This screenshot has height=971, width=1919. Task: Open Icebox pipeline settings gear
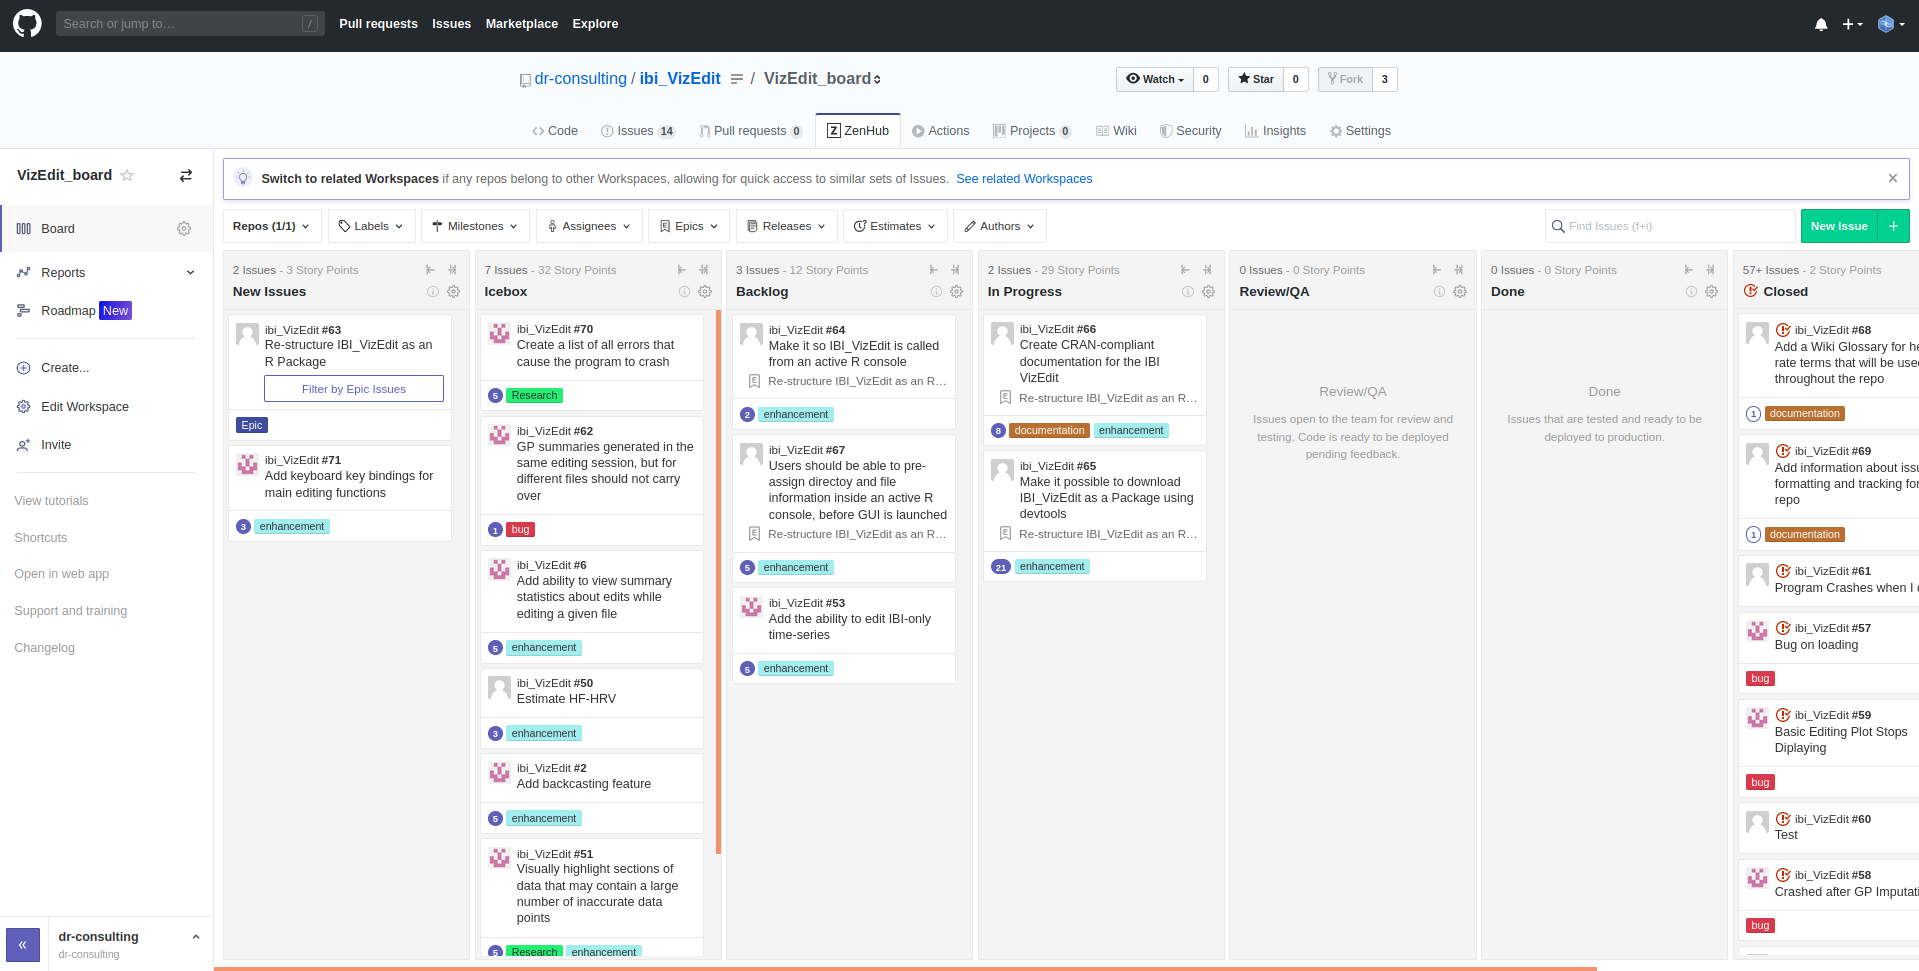705,292
